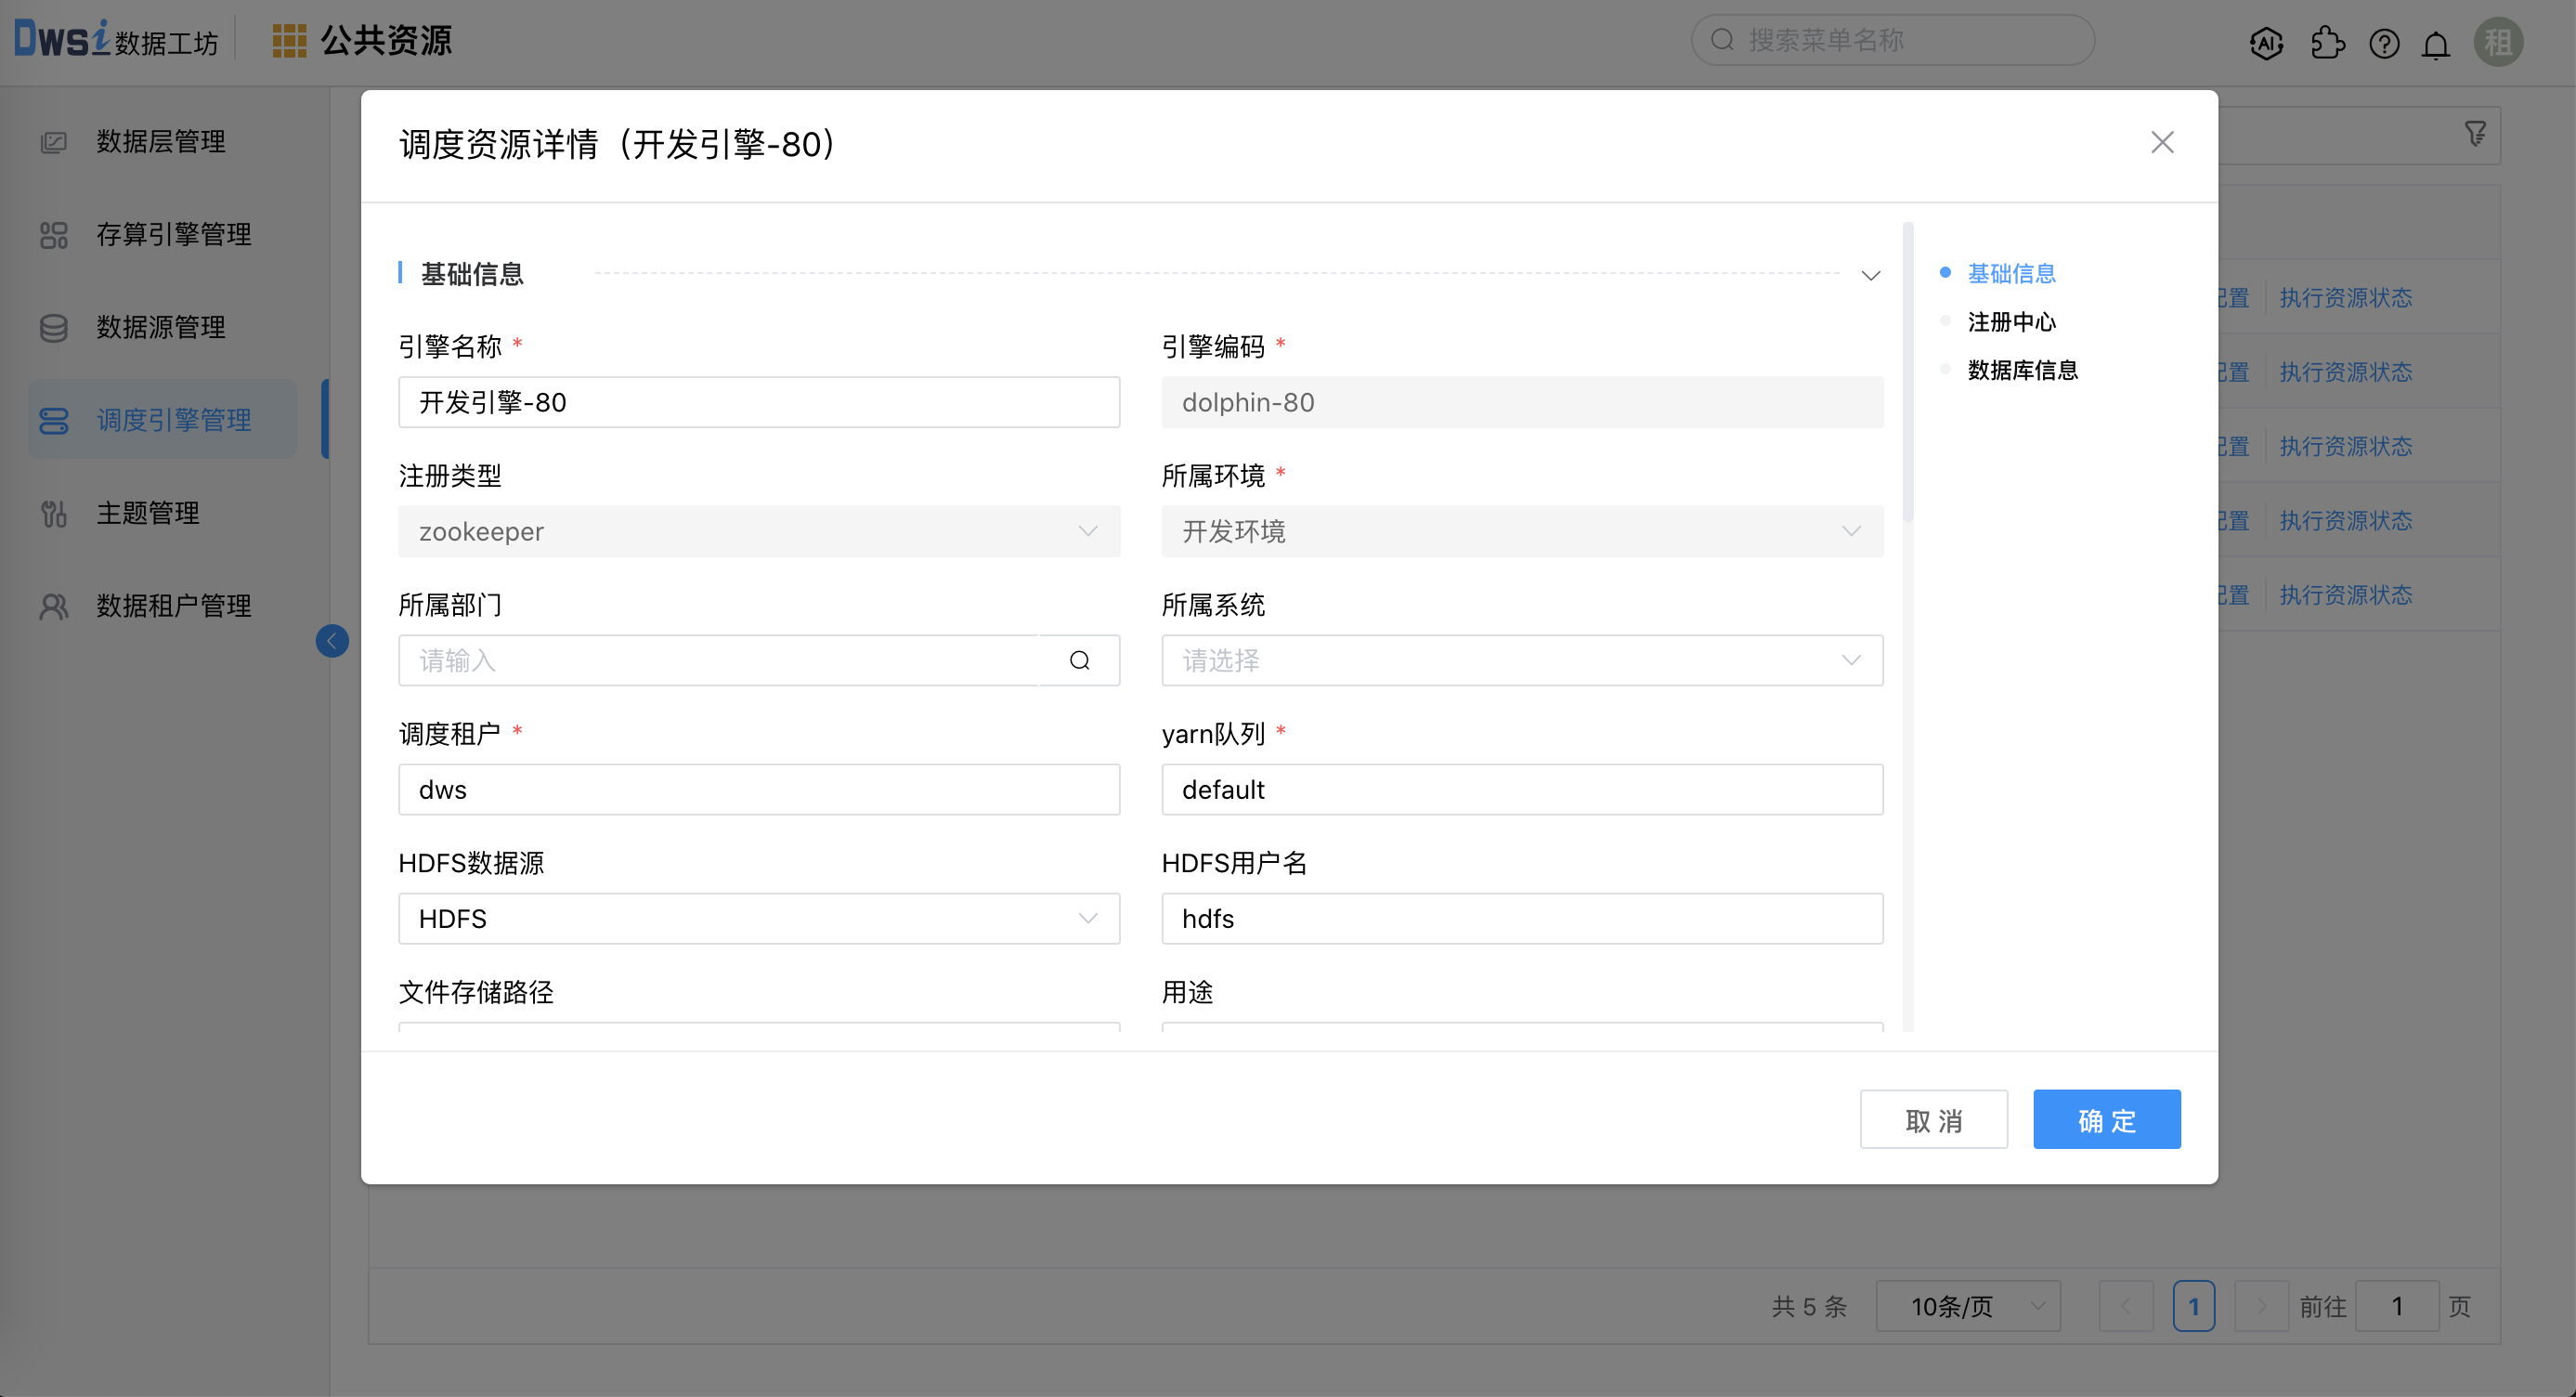Click the search icon in 所属部门 field
The height and width of the screenshot is (1397, 2576).
coord(1079,660)
